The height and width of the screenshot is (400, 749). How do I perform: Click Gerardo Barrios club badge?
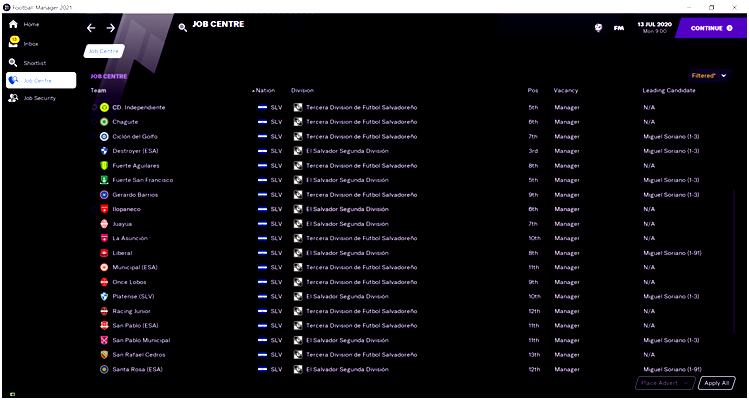[x=104, y=195]
